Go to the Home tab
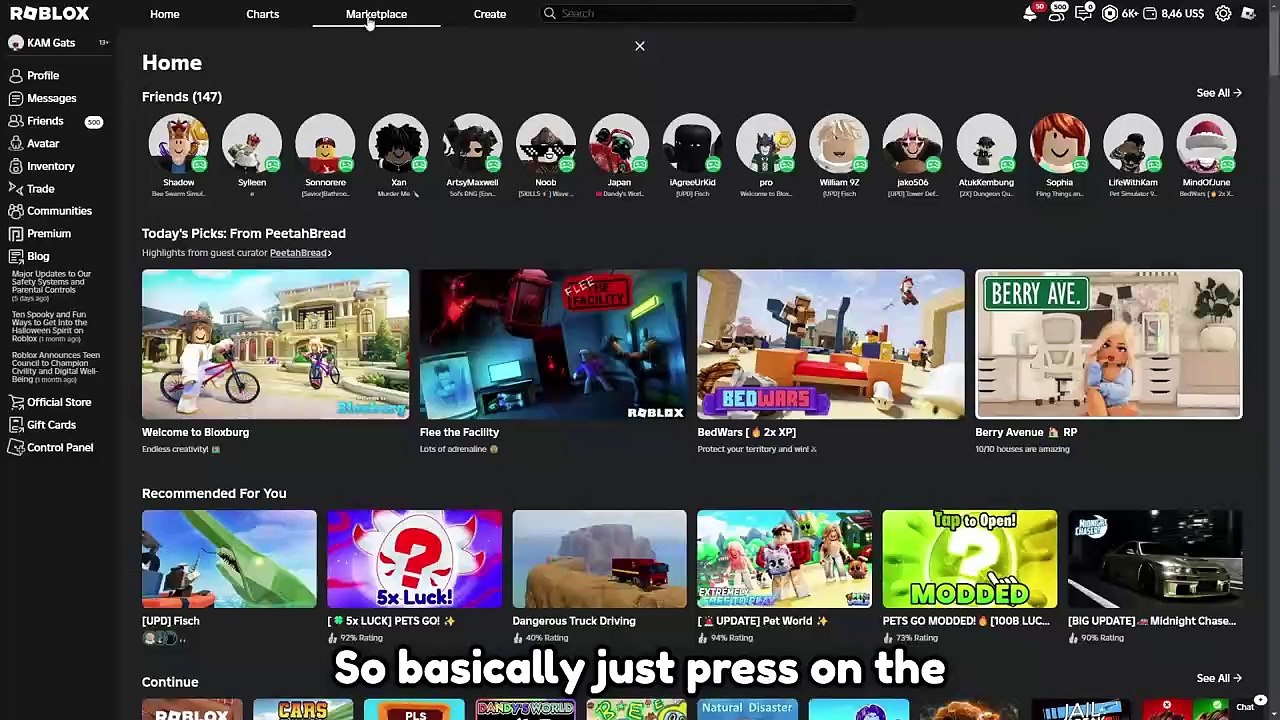Viewport: 1280px width, 720px height. point(165,14)
